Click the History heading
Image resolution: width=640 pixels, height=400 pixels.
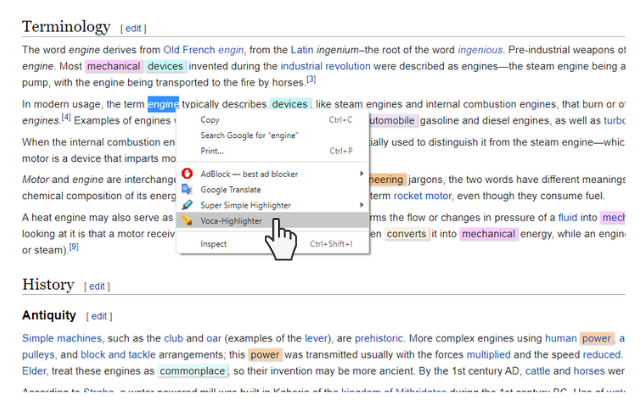click(x=48, y=284)
